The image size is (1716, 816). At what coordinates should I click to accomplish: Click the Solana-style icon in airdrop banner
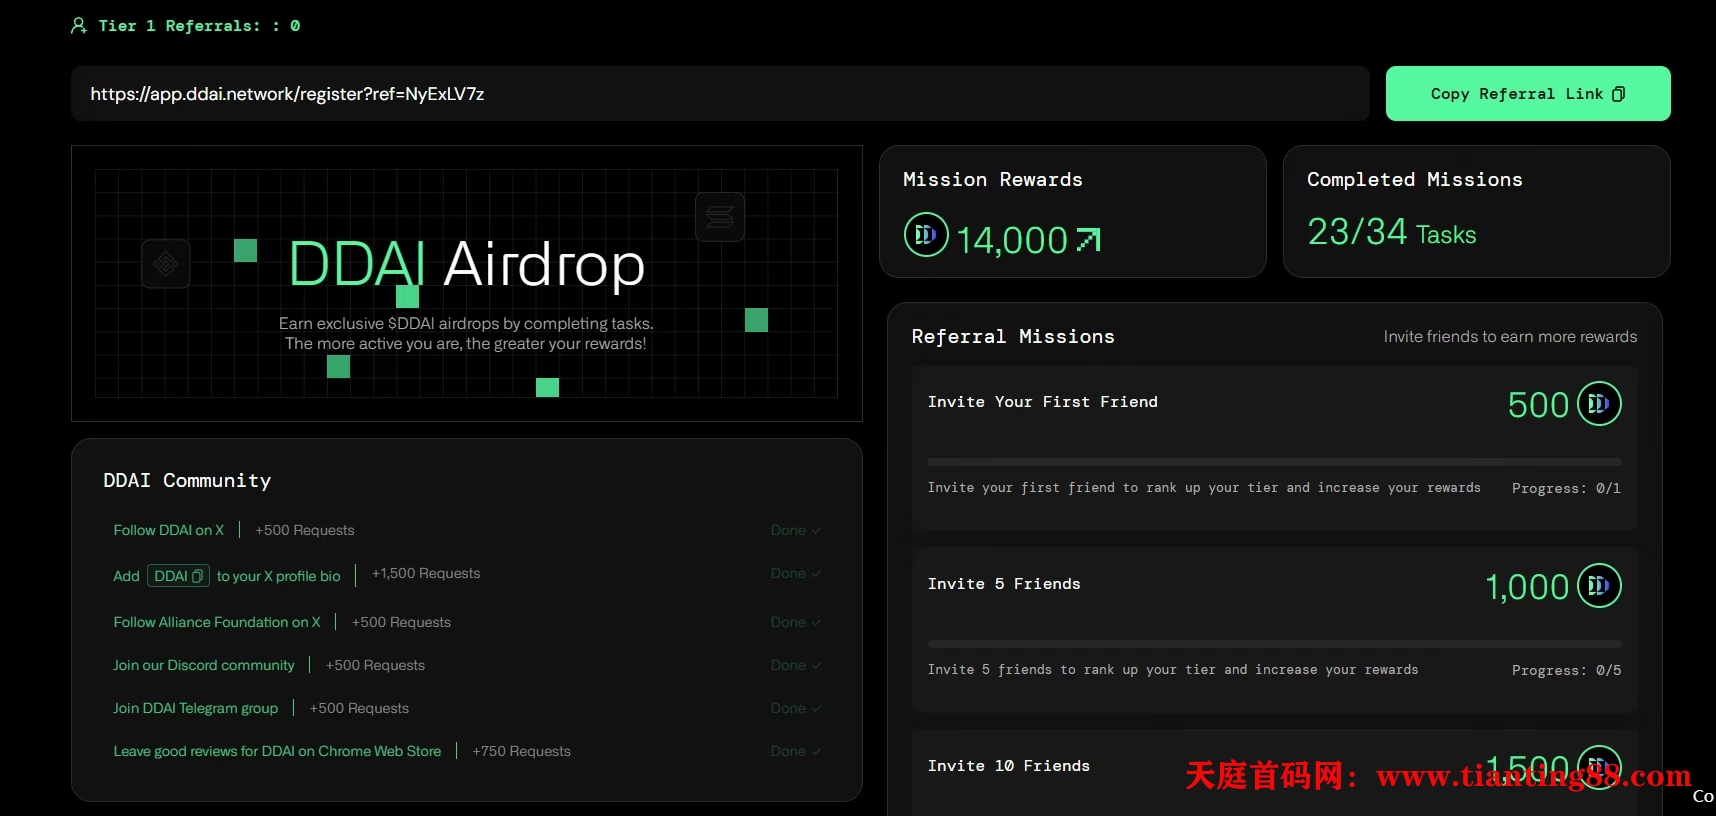click(720, 217)
